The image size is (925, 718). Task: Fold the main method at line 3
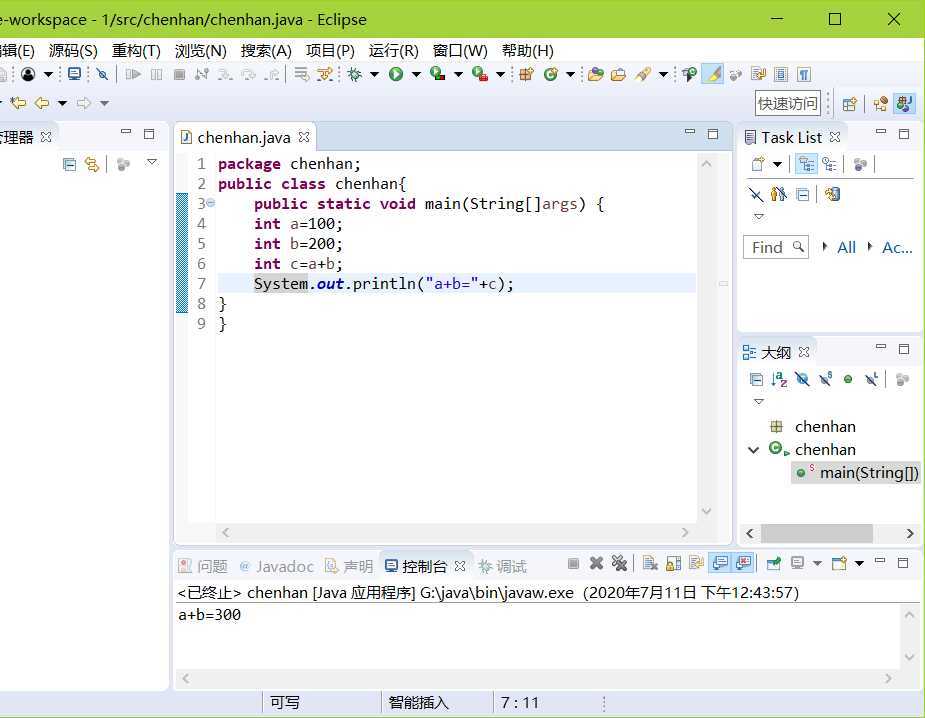tap(211, 204)
